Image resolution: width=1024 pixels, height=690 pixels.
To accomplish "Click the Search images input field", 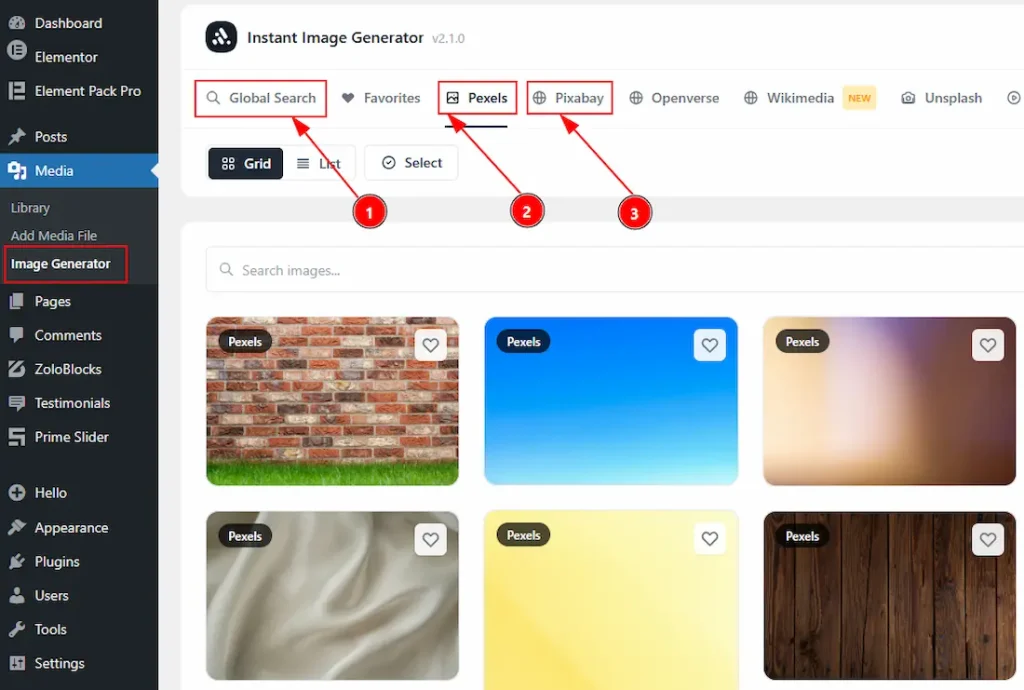I will (x=614, y=270).
